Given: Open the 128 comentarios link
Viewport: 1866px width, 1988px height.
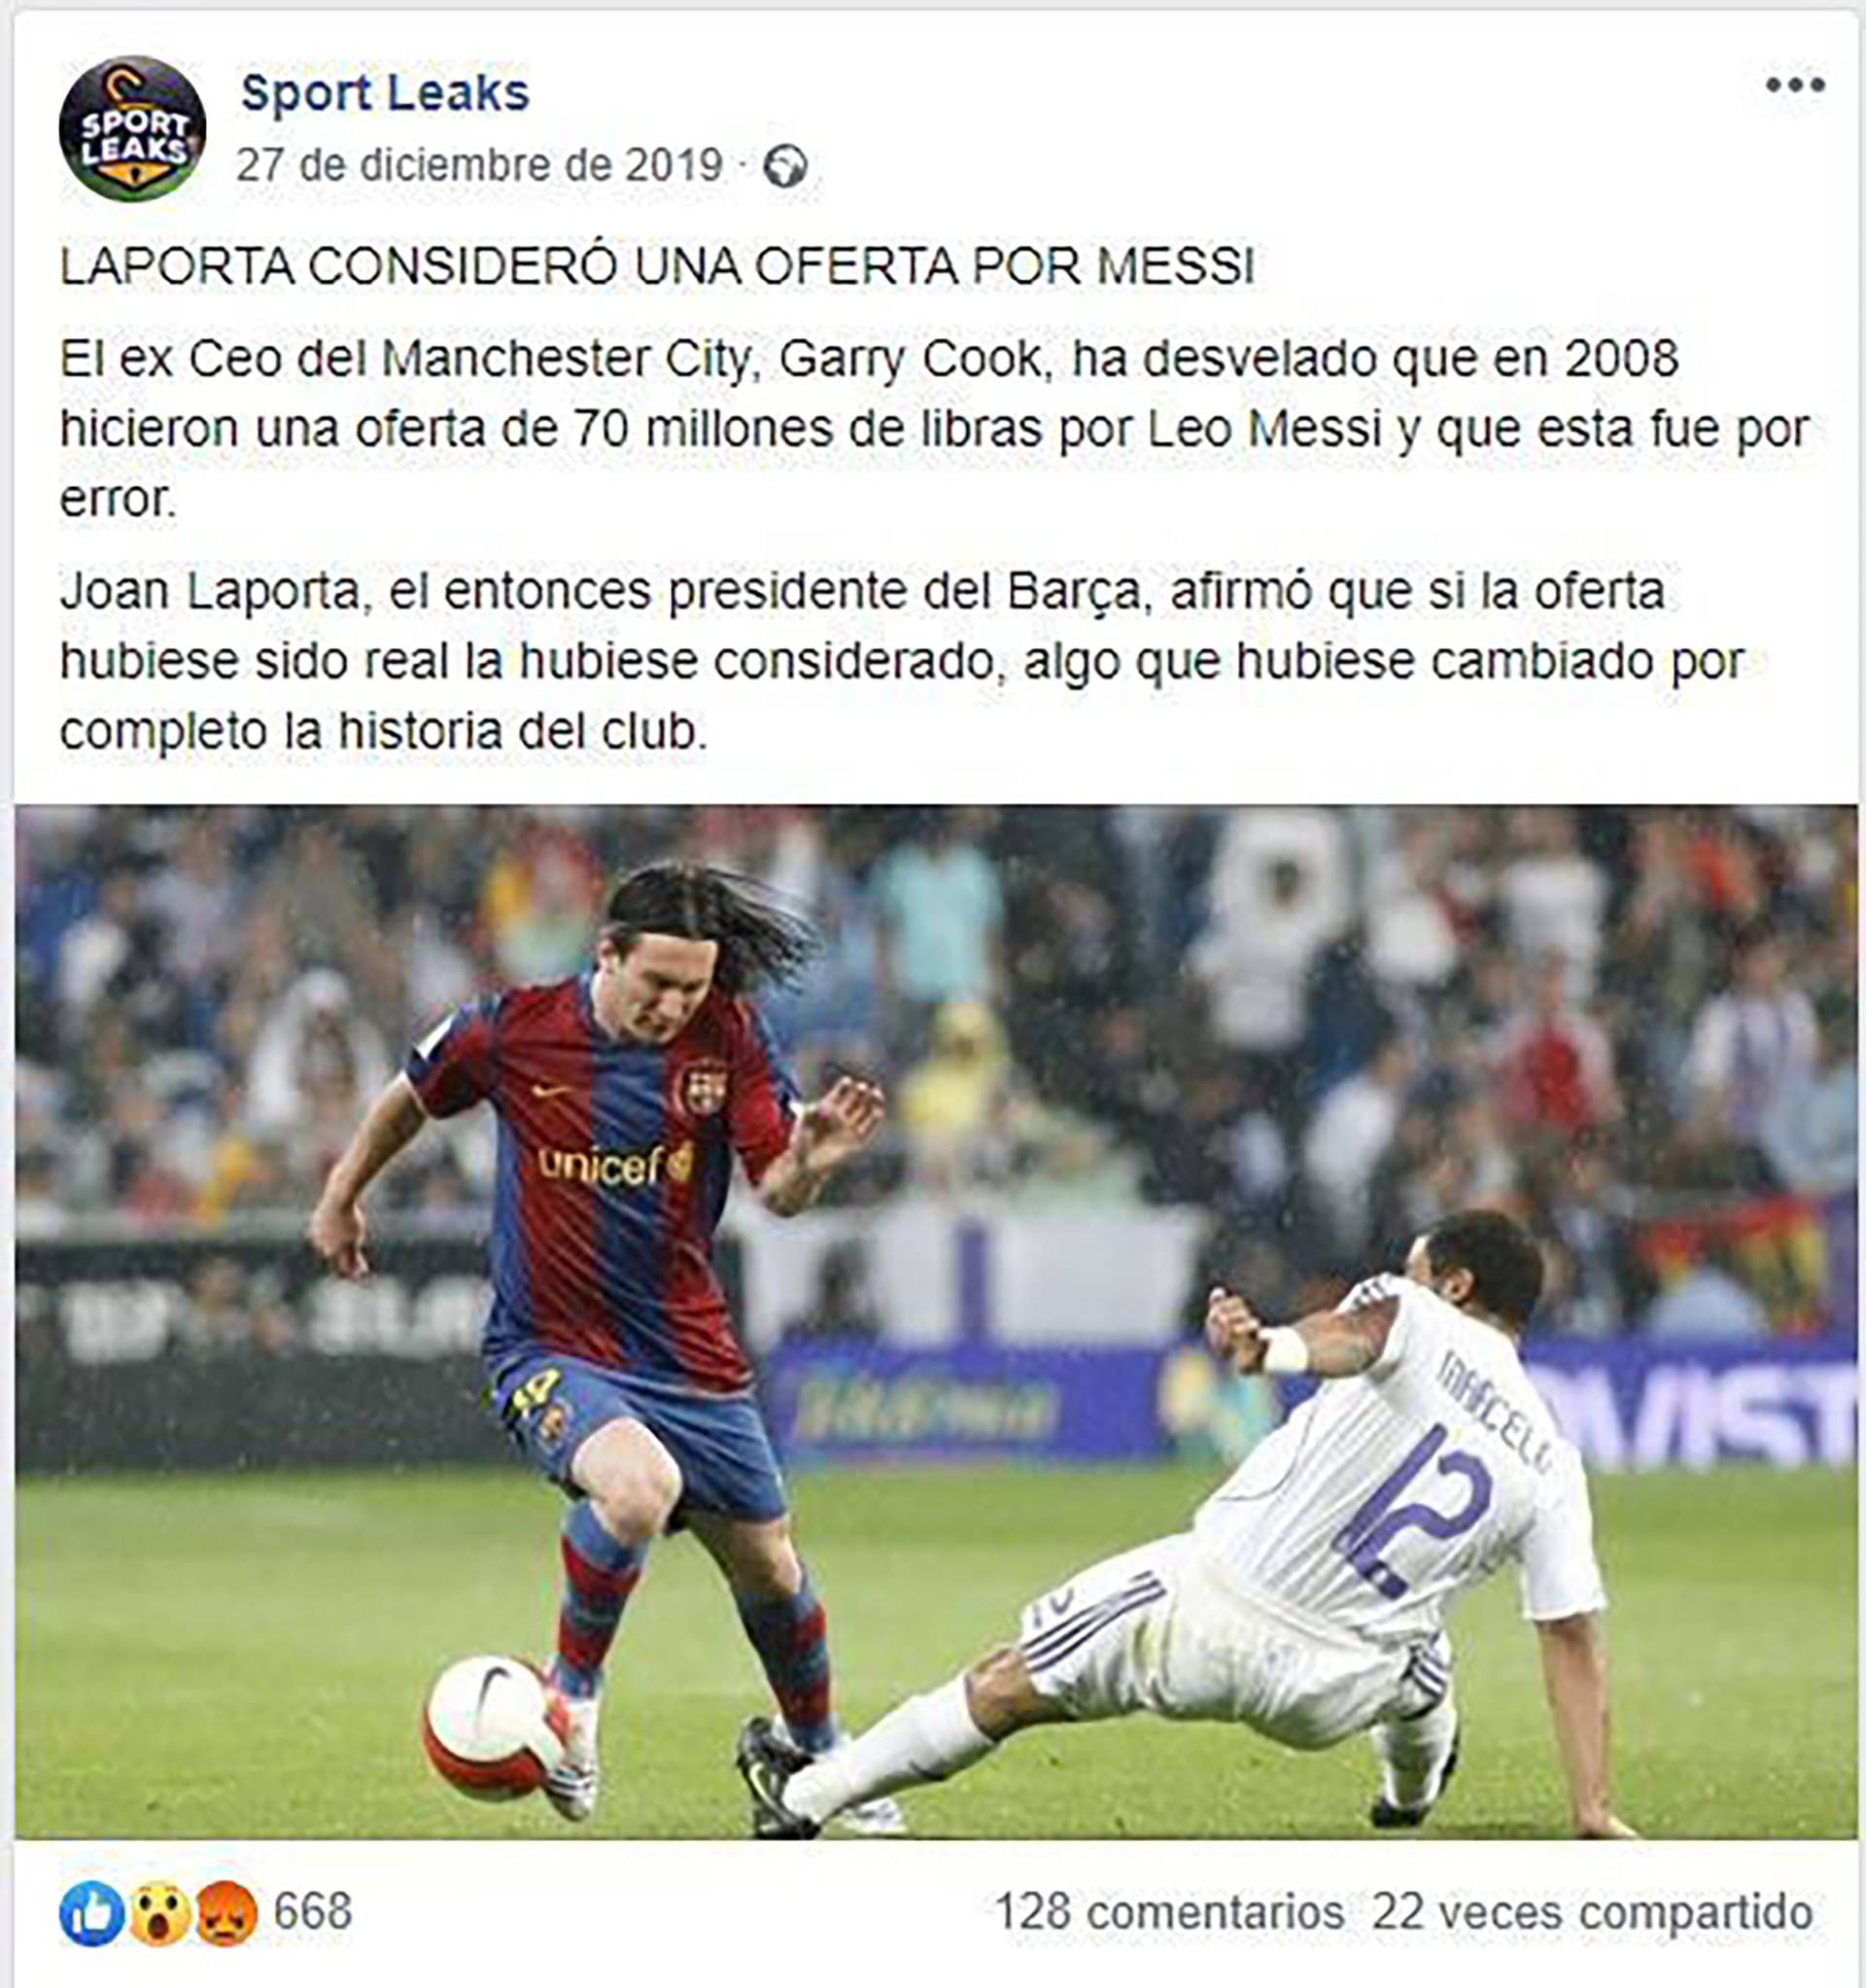Looking at the screenshot, I should click(x=1170, y=1913).
